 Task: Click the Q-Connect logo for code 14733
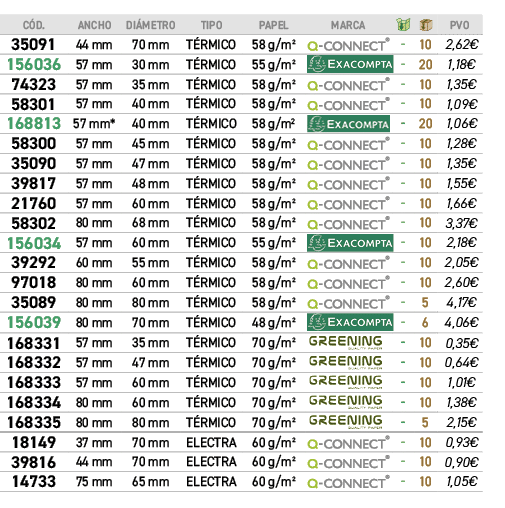click(x=348, y=482)
